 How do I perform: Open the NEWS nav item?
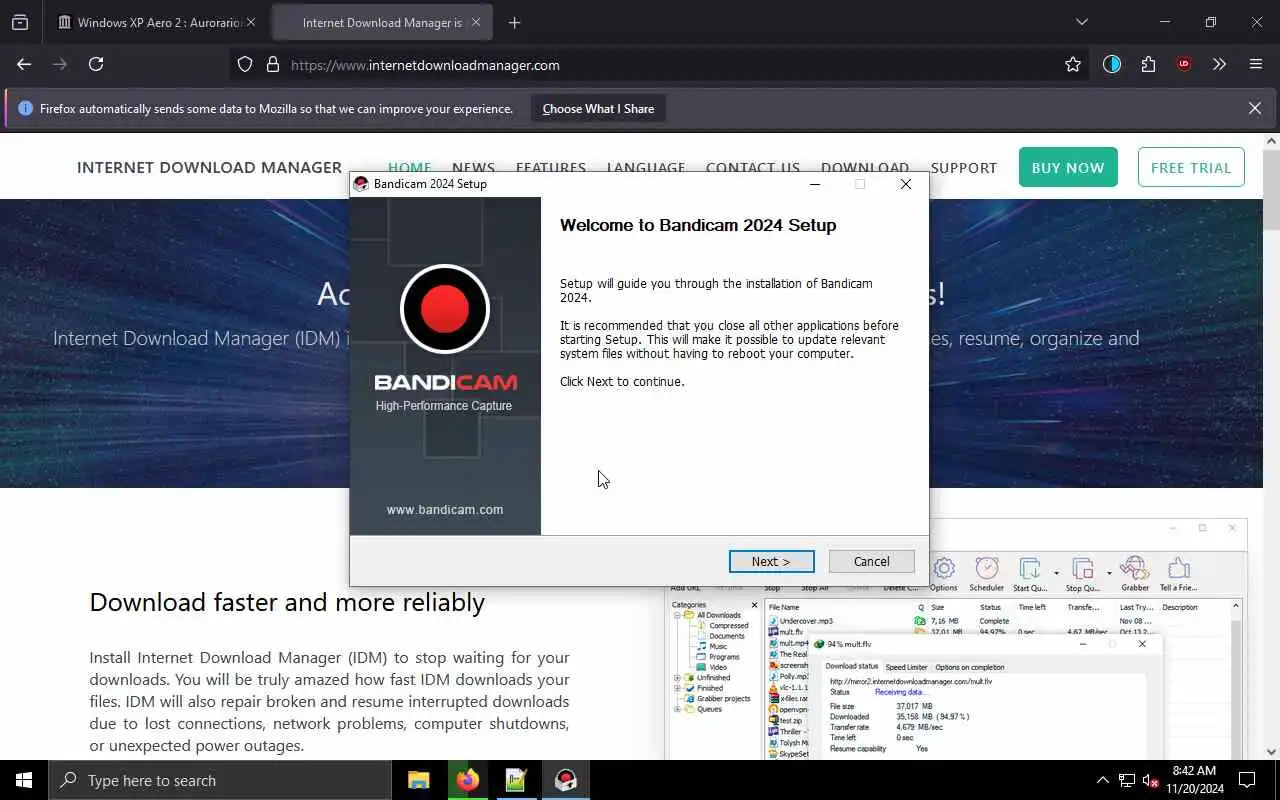tap(473, 167)
